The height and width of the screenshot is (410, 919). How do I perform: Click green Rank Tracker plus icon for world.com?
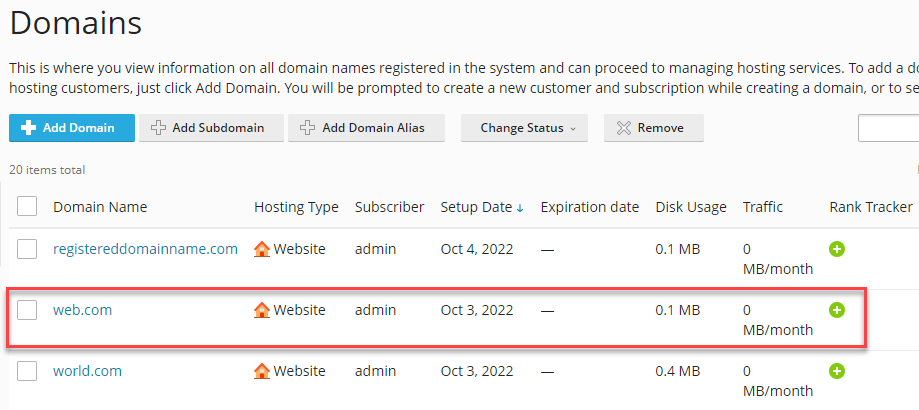[x=837, y=371]
